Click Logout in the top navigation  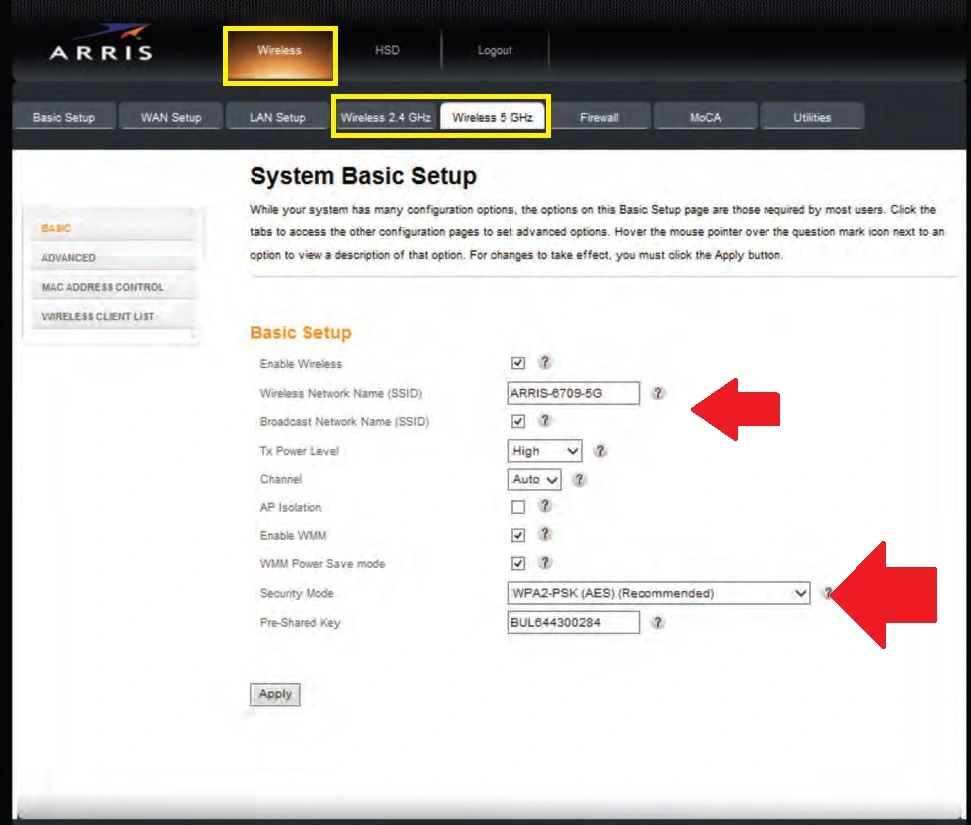[495, 51]
